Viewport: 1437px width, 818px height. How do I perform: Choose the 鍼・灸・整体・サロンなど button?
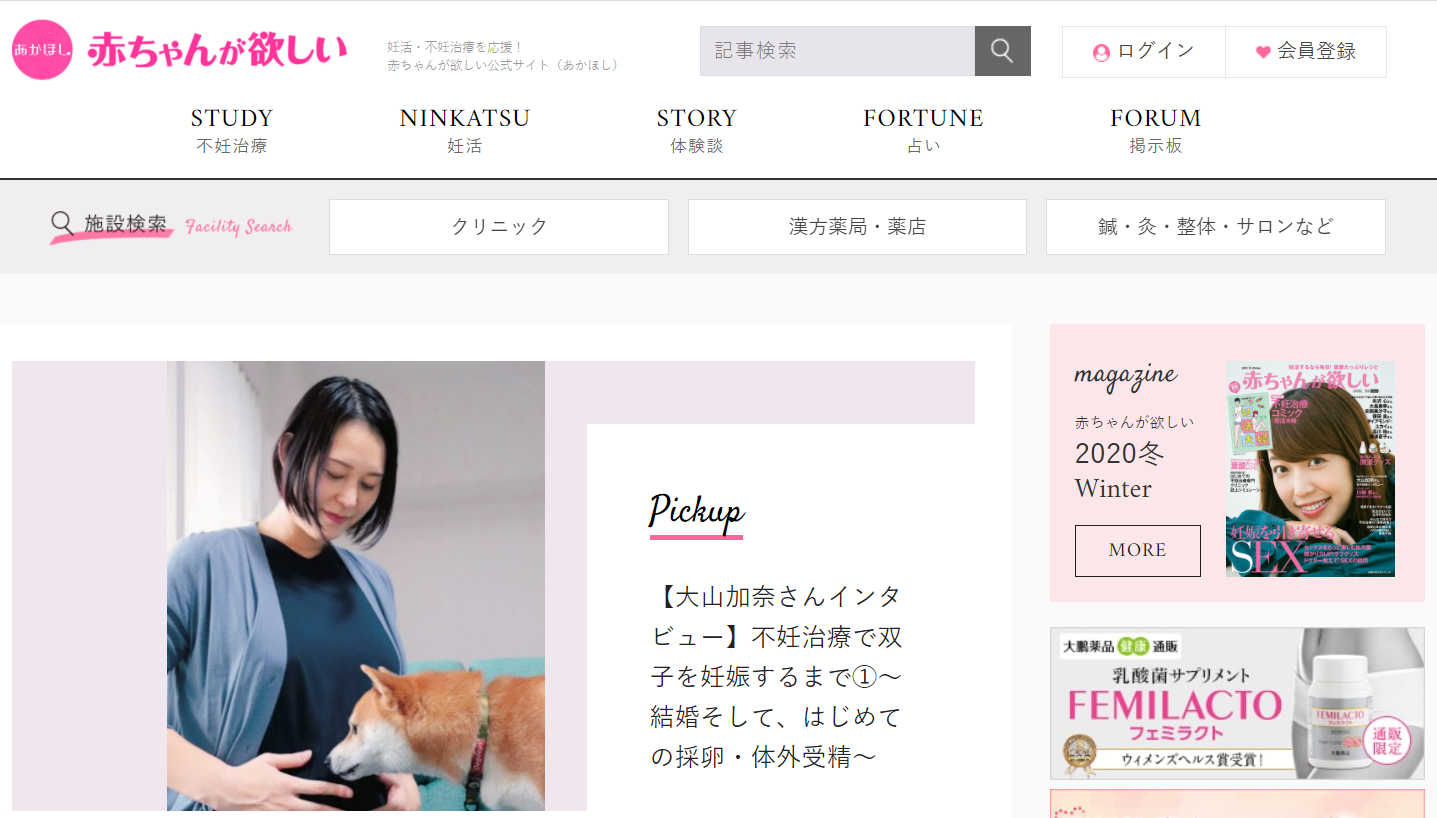pyautogui.click(x=1216, y=227)
